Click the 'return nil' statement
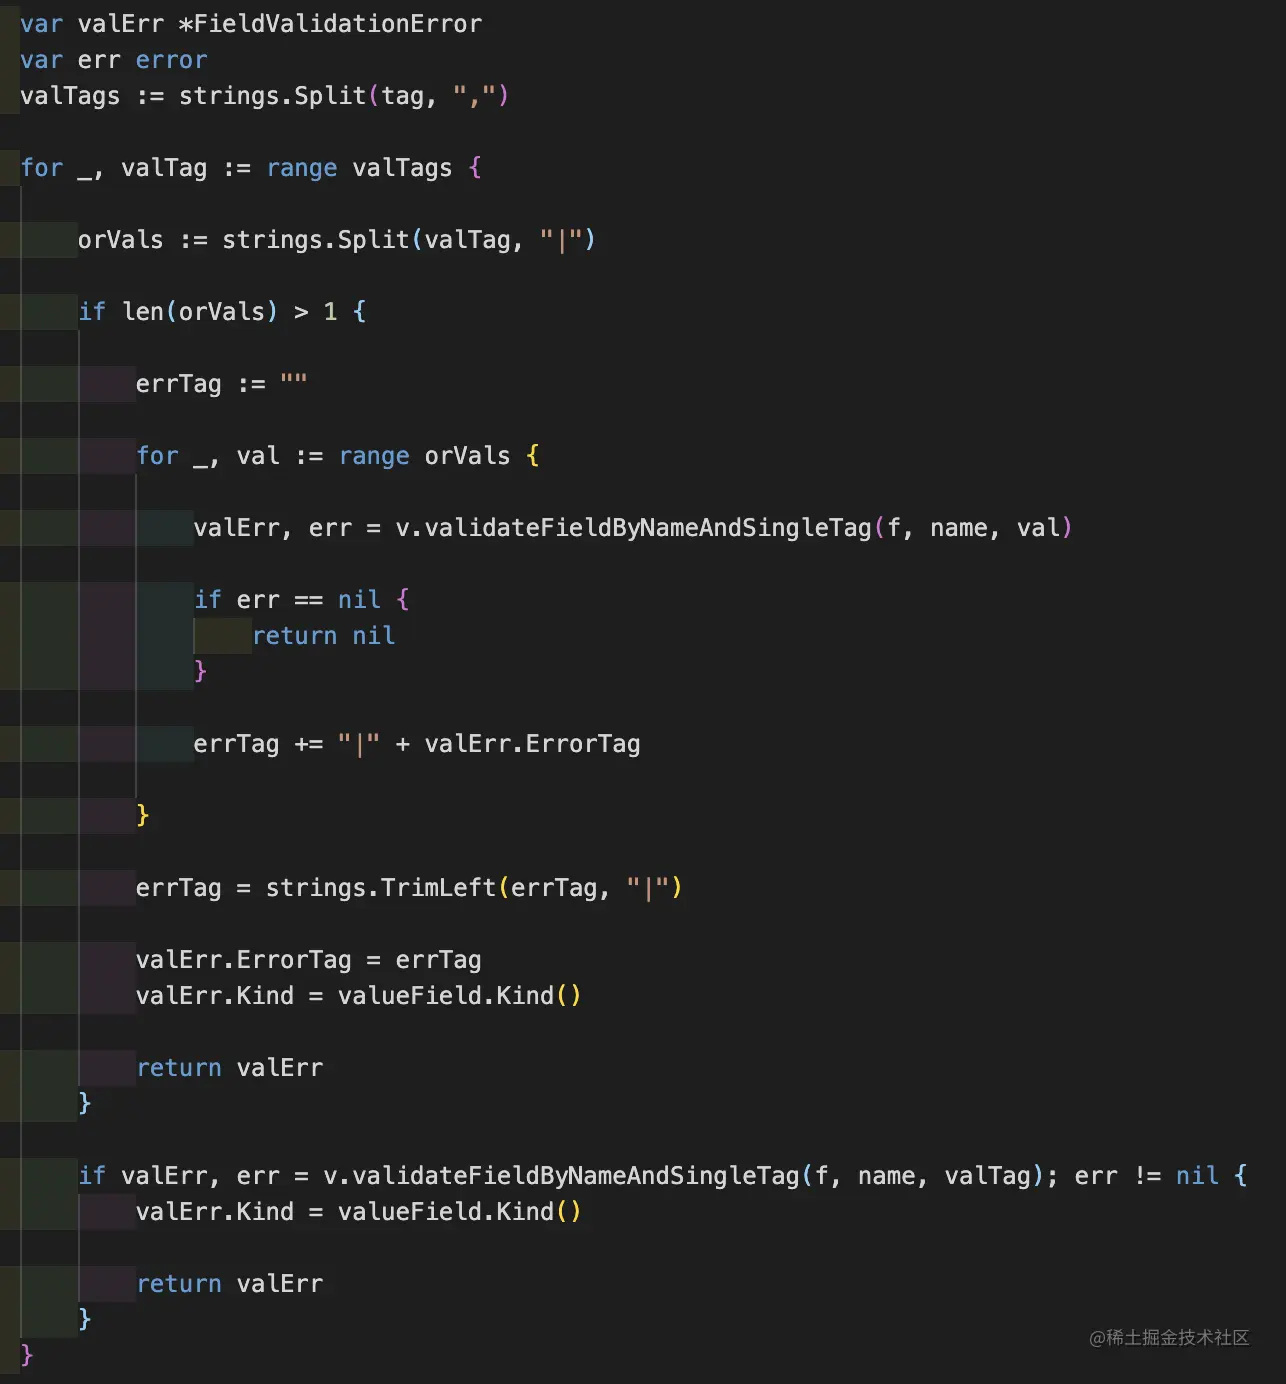This screenshot has width=1286, height=1384. coord(324,636)
